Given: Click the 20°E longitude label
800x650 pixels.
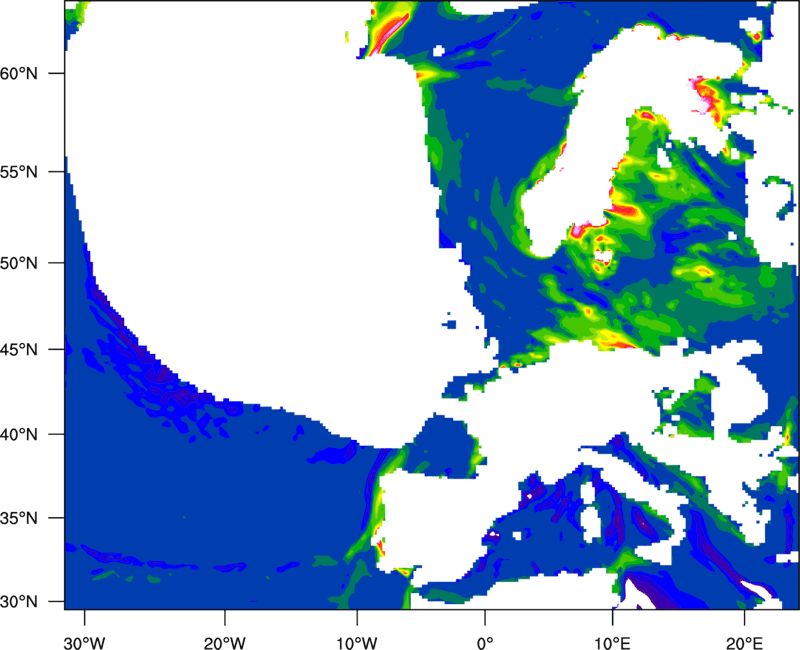Looking at the screenshot, I should tap(744, 643).
